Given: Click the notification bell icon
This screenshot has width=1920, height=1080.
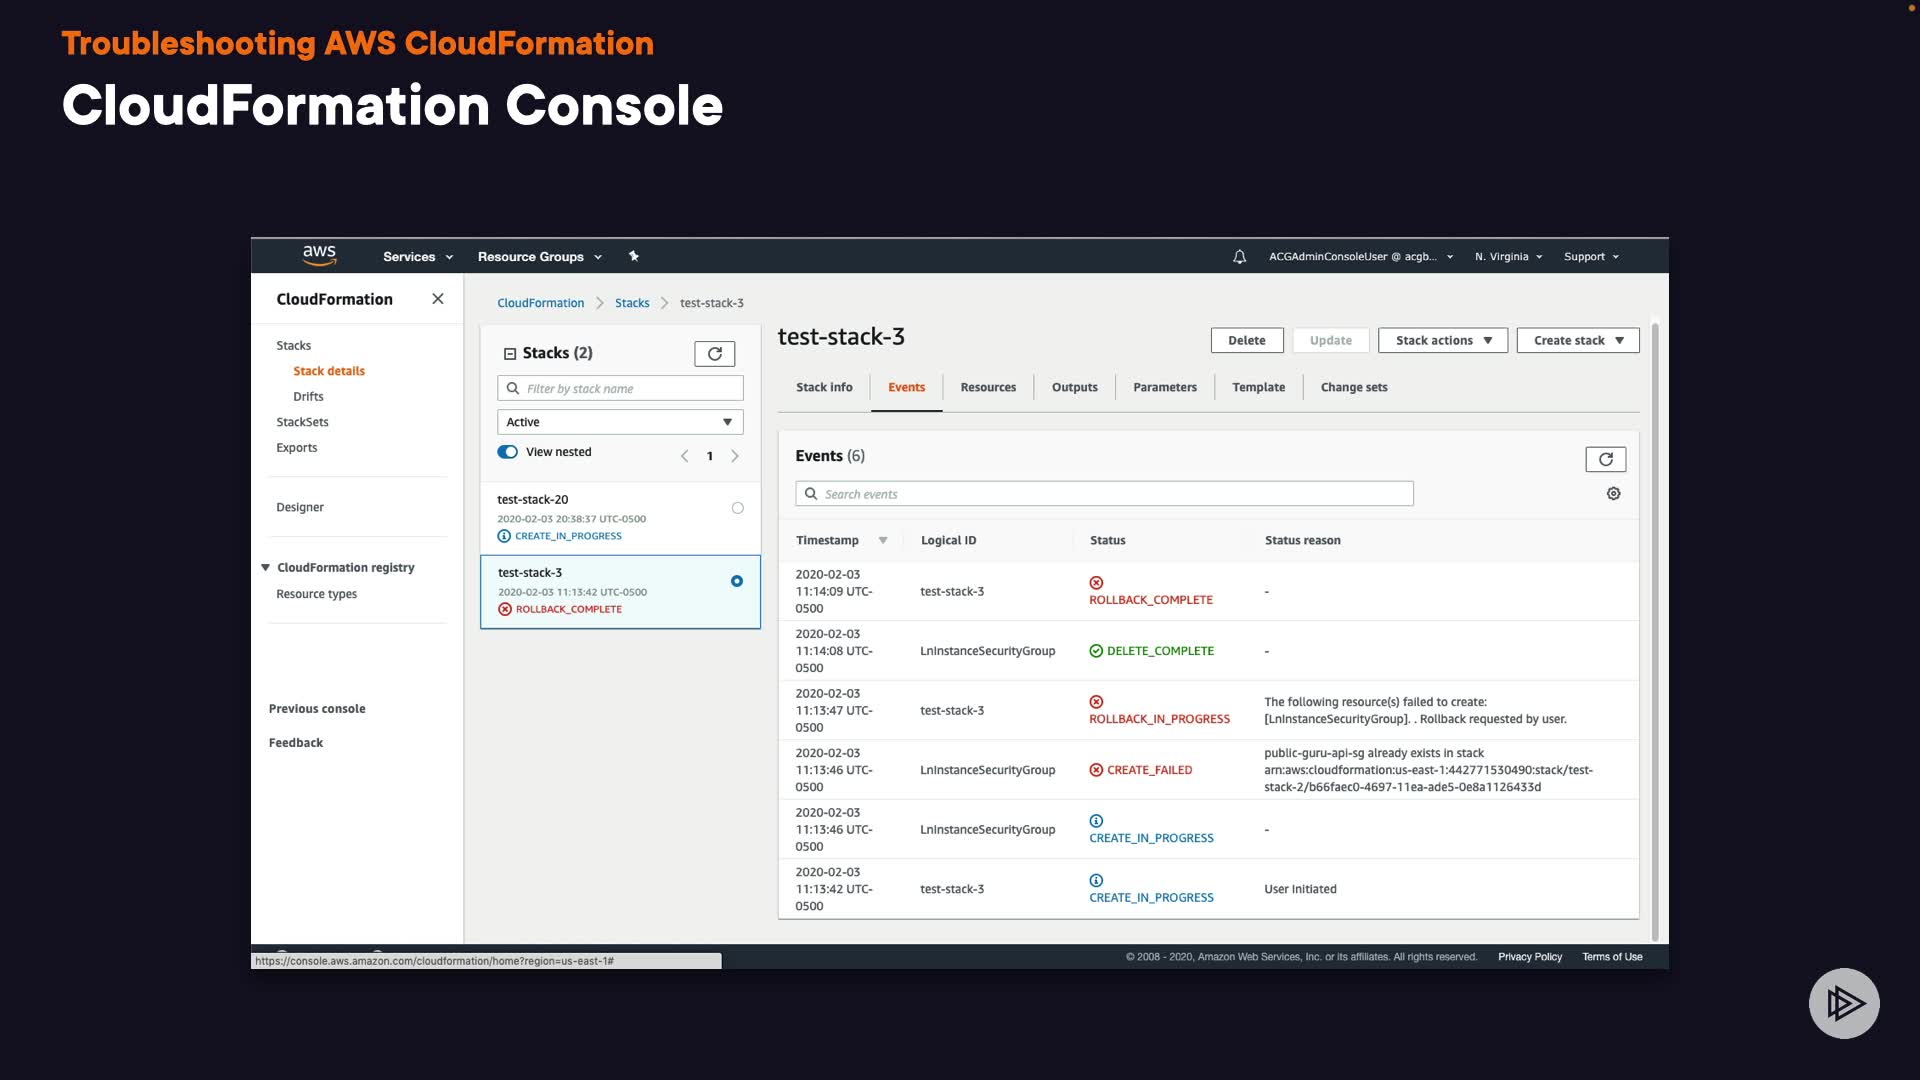Looking at the screenshot, I should tap(1239, 257).
